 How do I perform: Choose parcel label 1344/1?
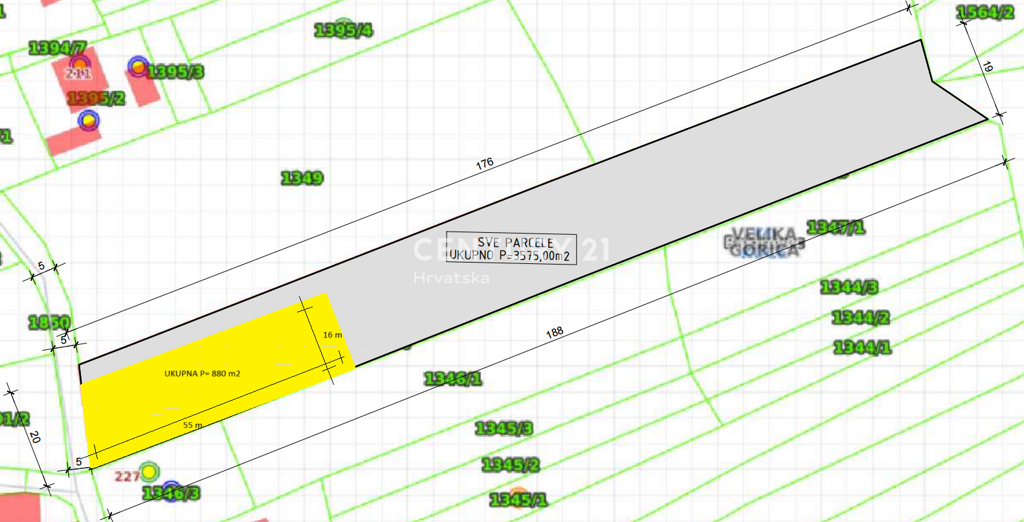[861, 348]
